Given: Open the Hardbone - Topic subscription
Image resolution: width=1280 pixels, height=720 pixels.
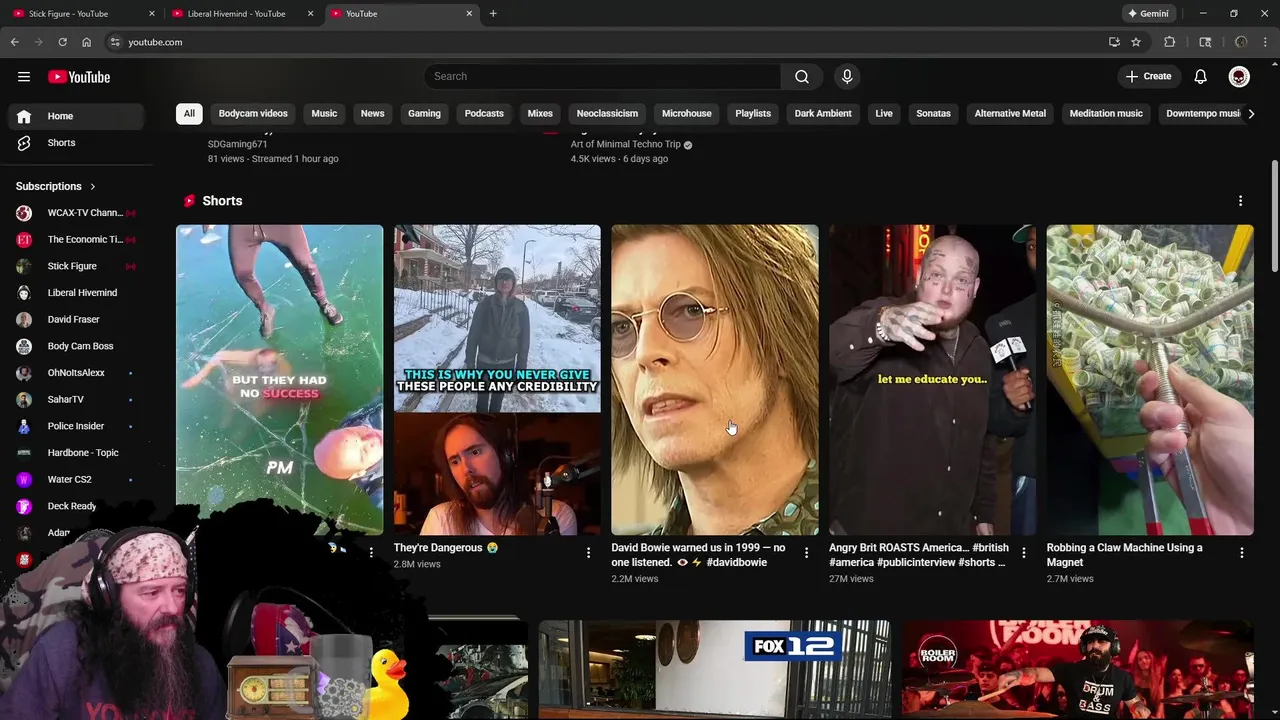Looking at the screenshot, I should (x=76, y=453).
